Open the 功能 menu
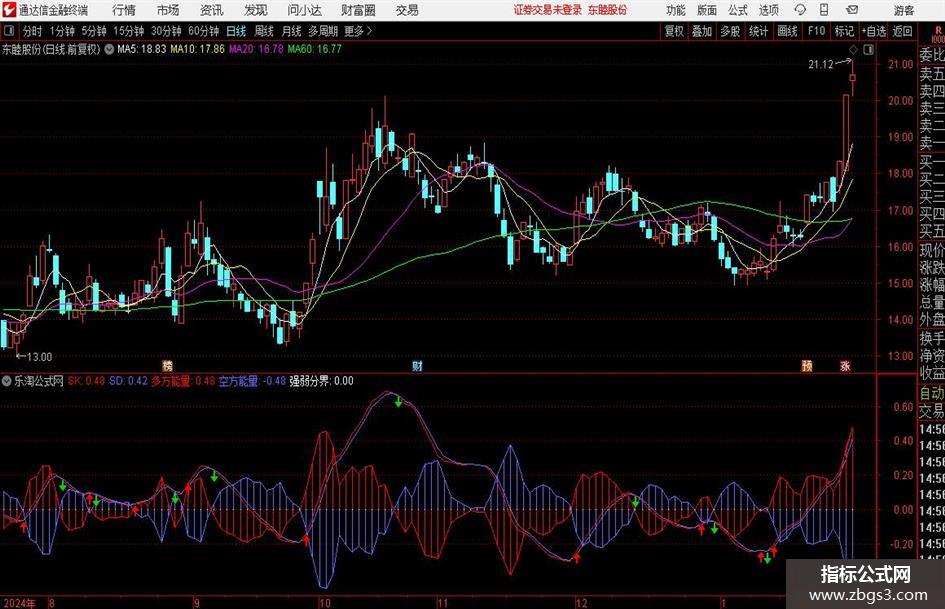The image size is (945, 609). click(676, 10)
